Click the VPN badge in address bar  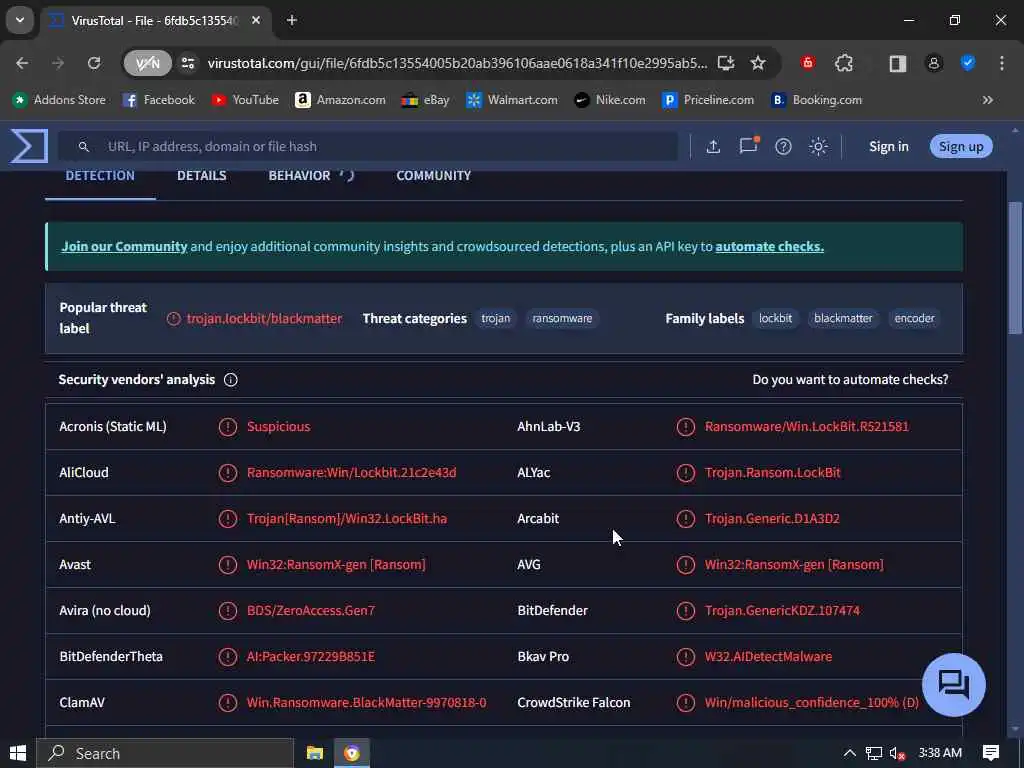click(148, 63)
